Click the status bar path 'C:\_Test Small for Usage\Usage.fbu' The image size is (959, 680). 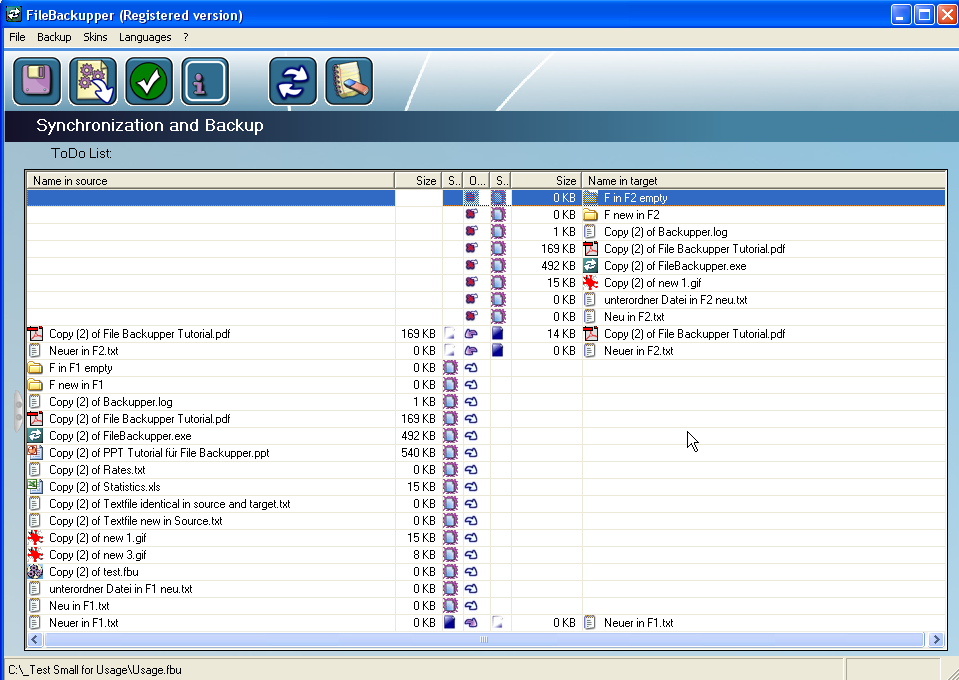pos(95,670)
